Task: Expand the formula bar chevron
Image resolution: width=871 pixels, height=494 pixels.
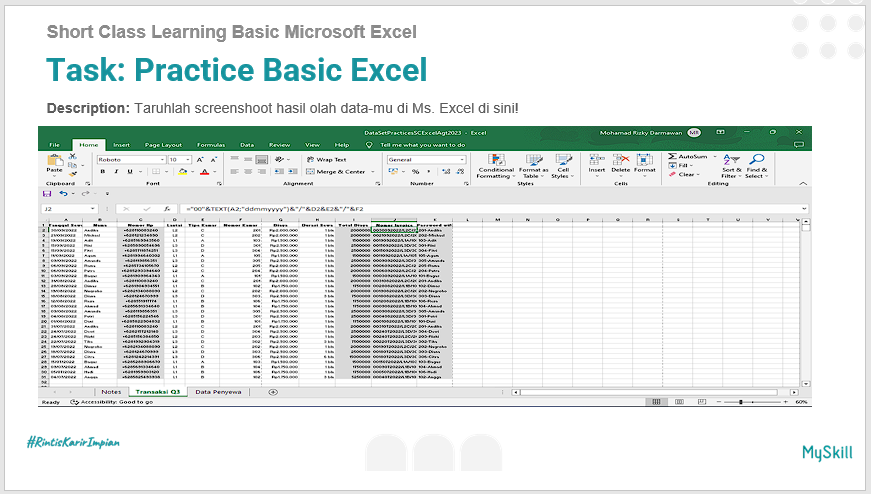Action: [804, 209]
